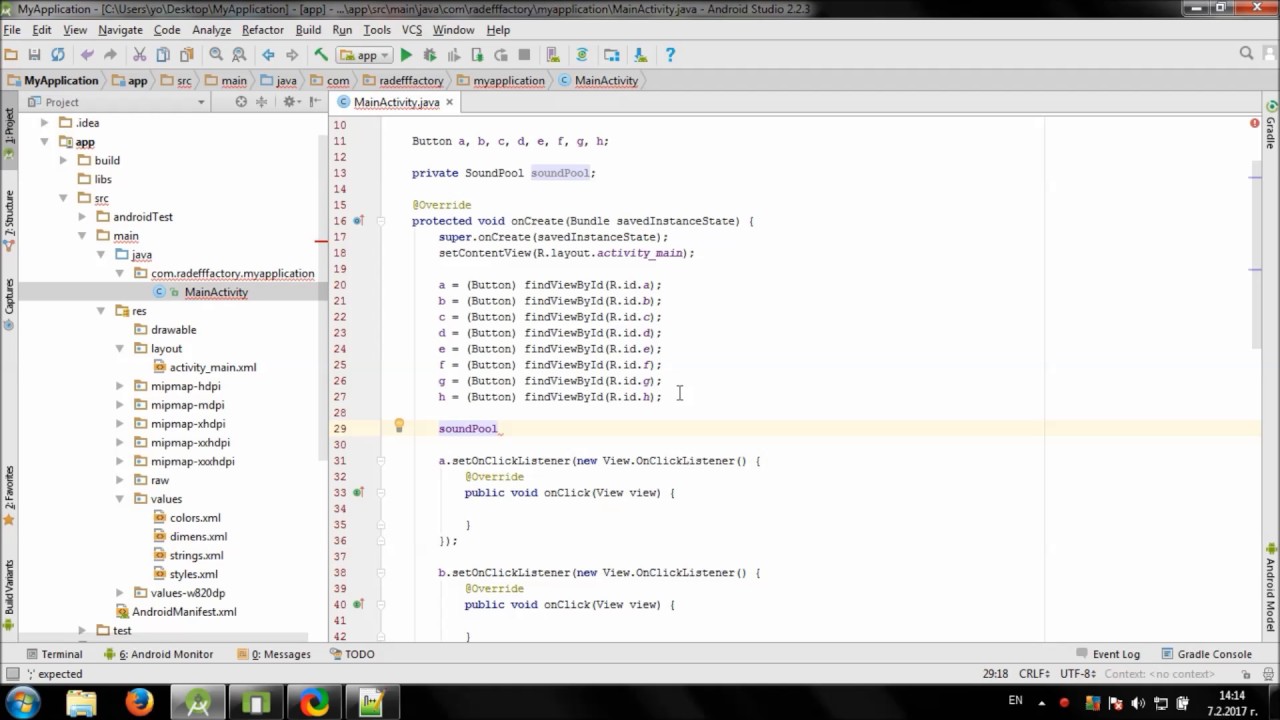Open the VCS menu
1280x720 pixels.
pos(412,30)
